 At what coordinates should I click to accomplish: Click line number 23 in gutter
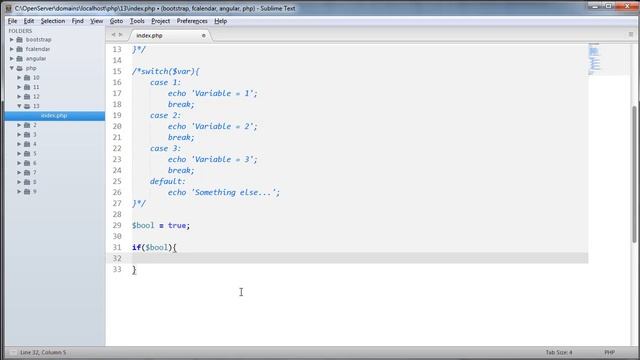[117, 160]
